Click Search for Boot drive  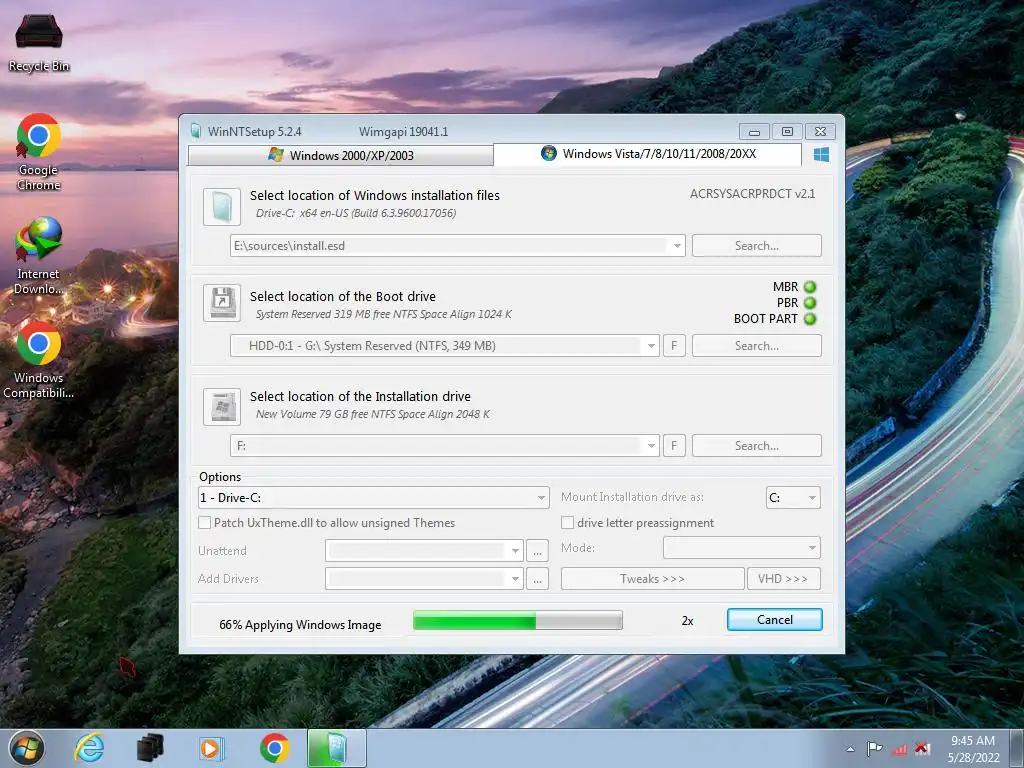(x=757, y=346)
